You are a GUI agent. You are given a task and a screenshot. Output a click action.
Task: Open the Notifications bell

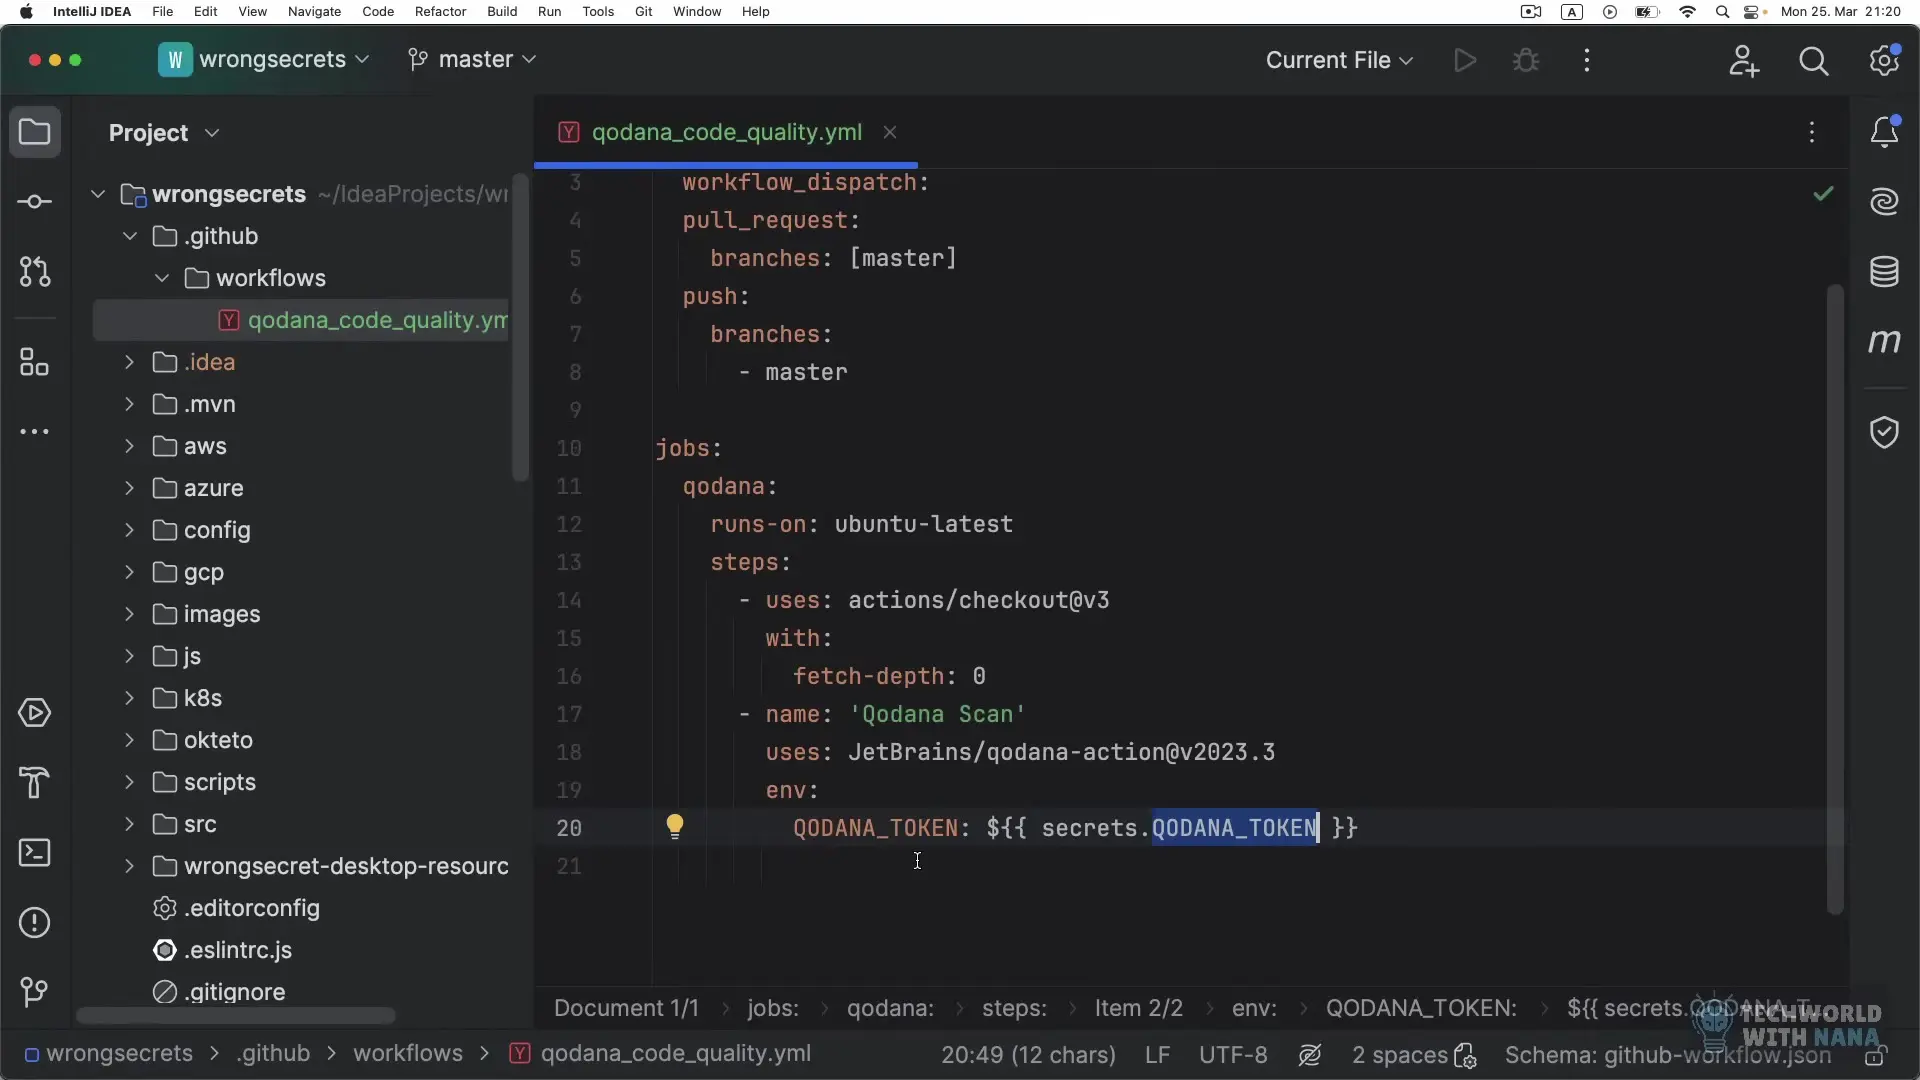(x=1884, y=132)
